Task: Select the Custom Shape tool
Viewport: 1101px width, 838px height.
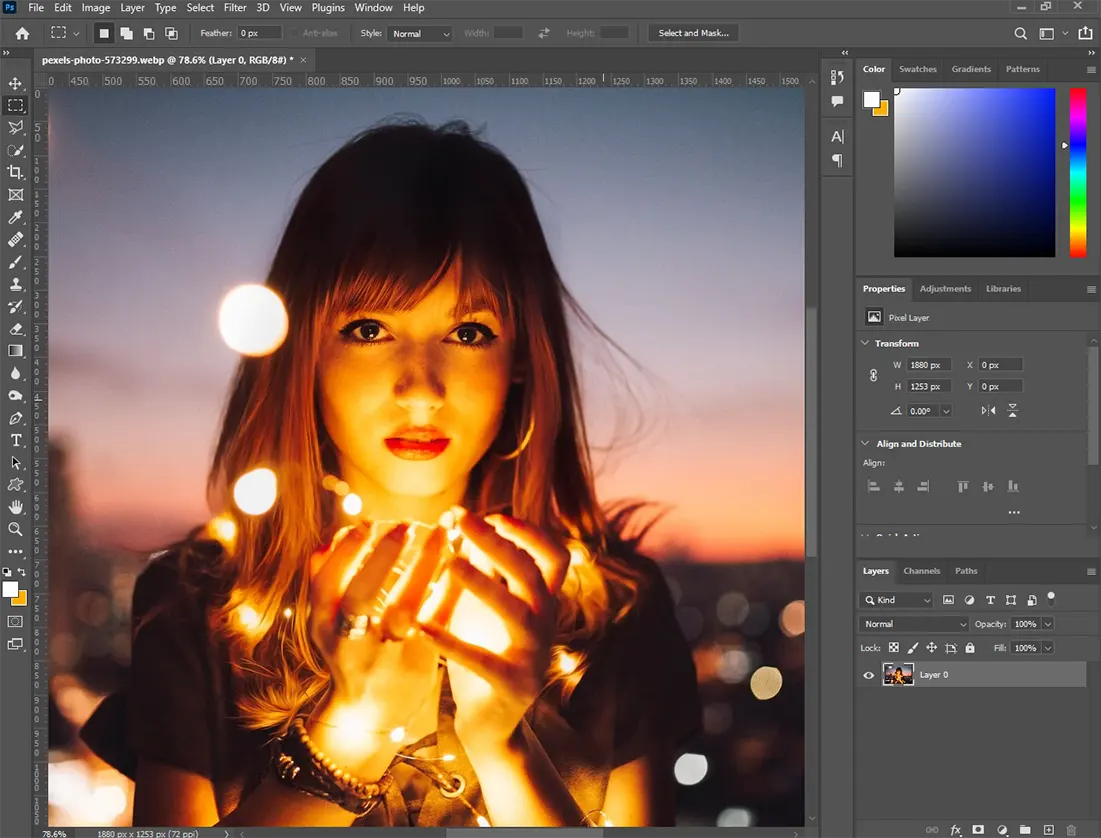Action: (x=15, y=485)
